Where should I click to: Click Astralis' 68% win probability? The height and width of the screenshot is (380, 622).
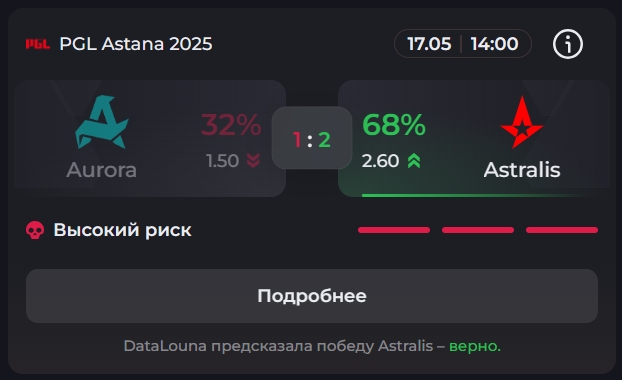tap(394, 125)
